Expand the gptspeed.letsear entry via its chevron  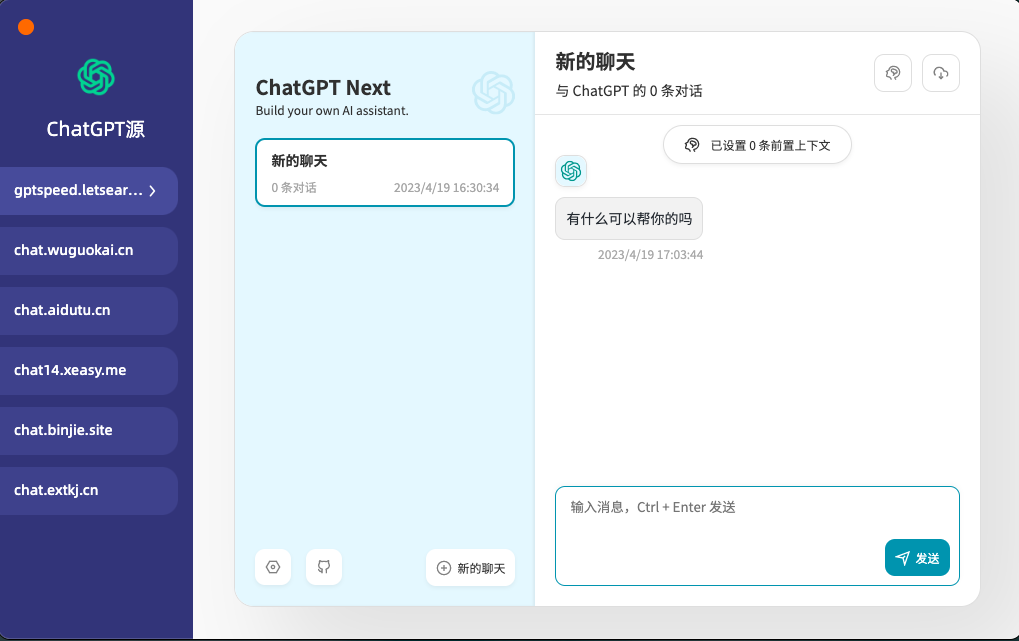[152, 190]
